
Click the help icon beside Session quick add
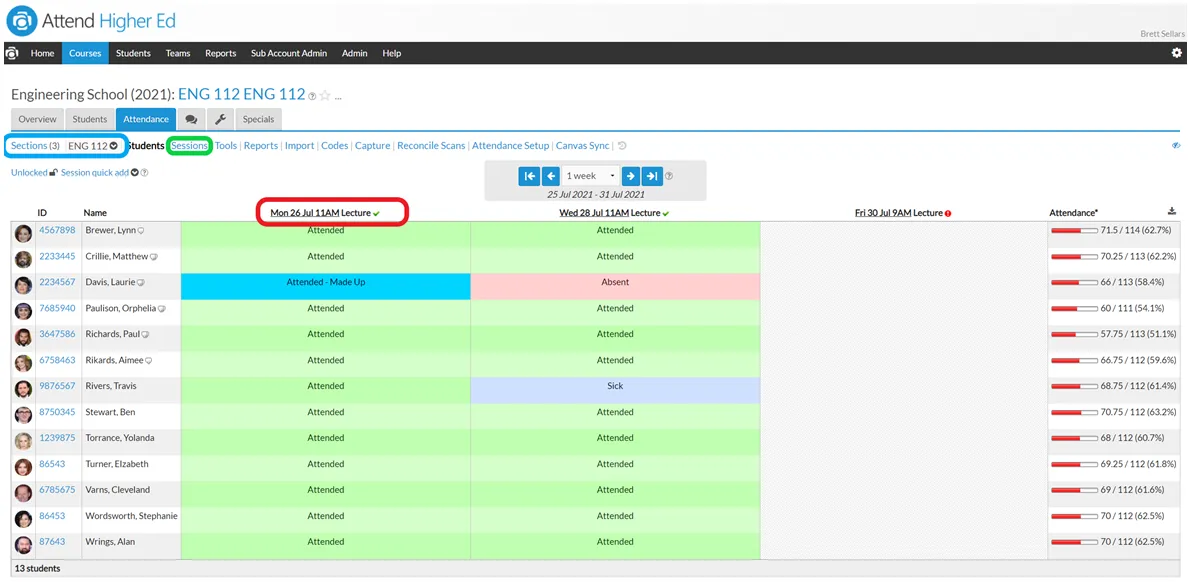[144, 173]
